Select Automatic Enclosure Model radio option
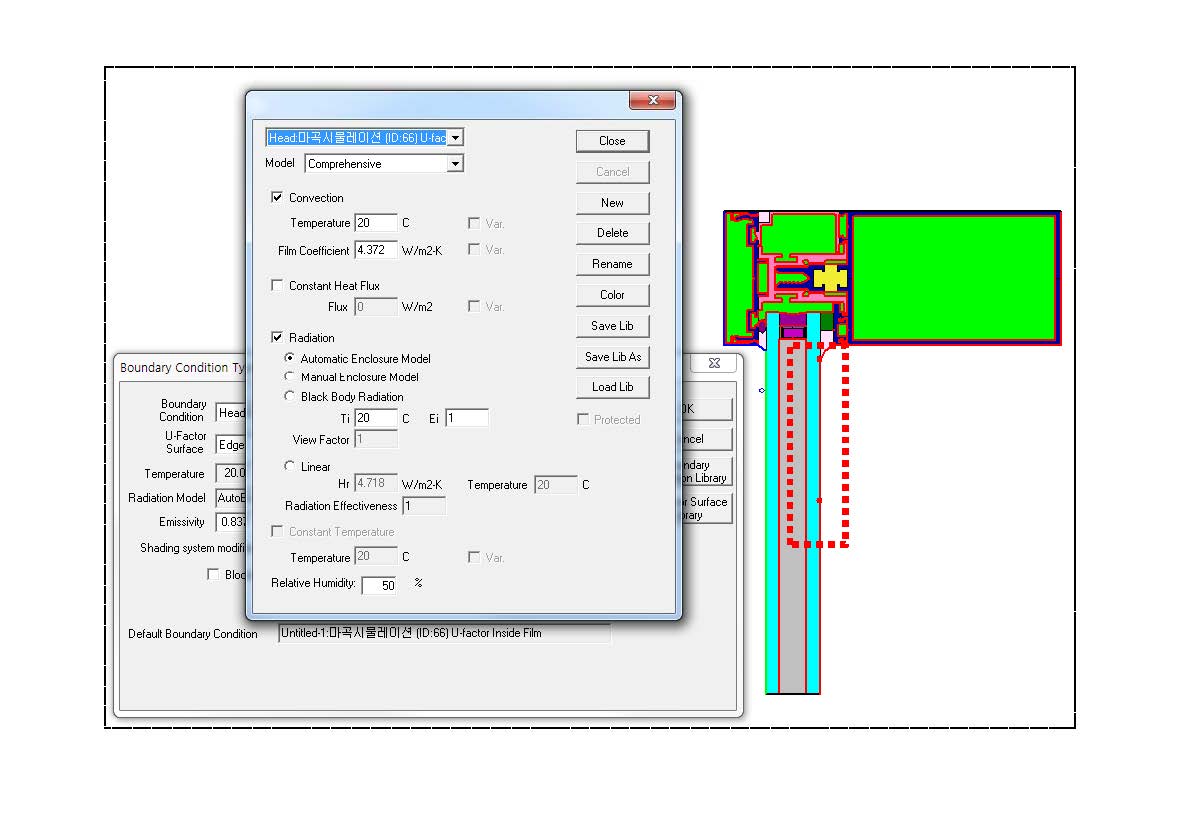The height and width of the screenshot is (835, 1182). tap(290, 359)
